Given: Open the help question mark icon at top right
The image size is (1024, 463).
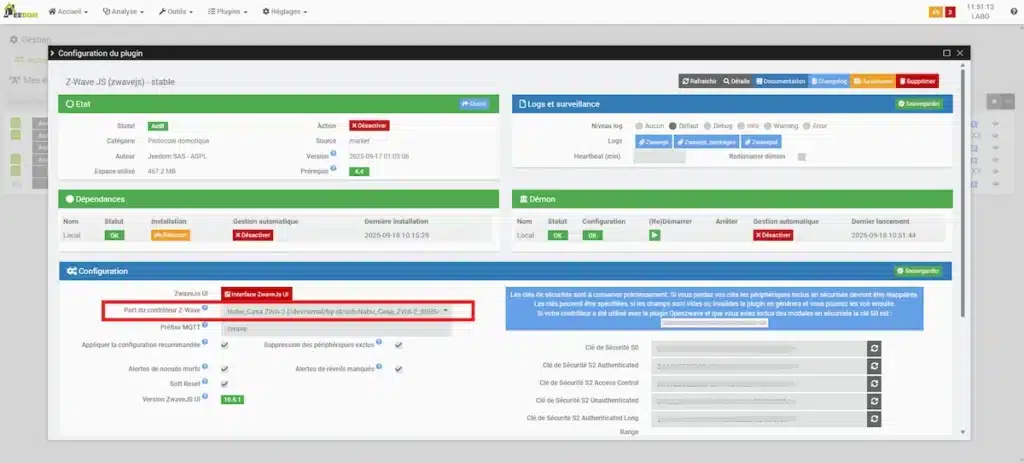Looking at the screenshot, I should click(1013, 12).
